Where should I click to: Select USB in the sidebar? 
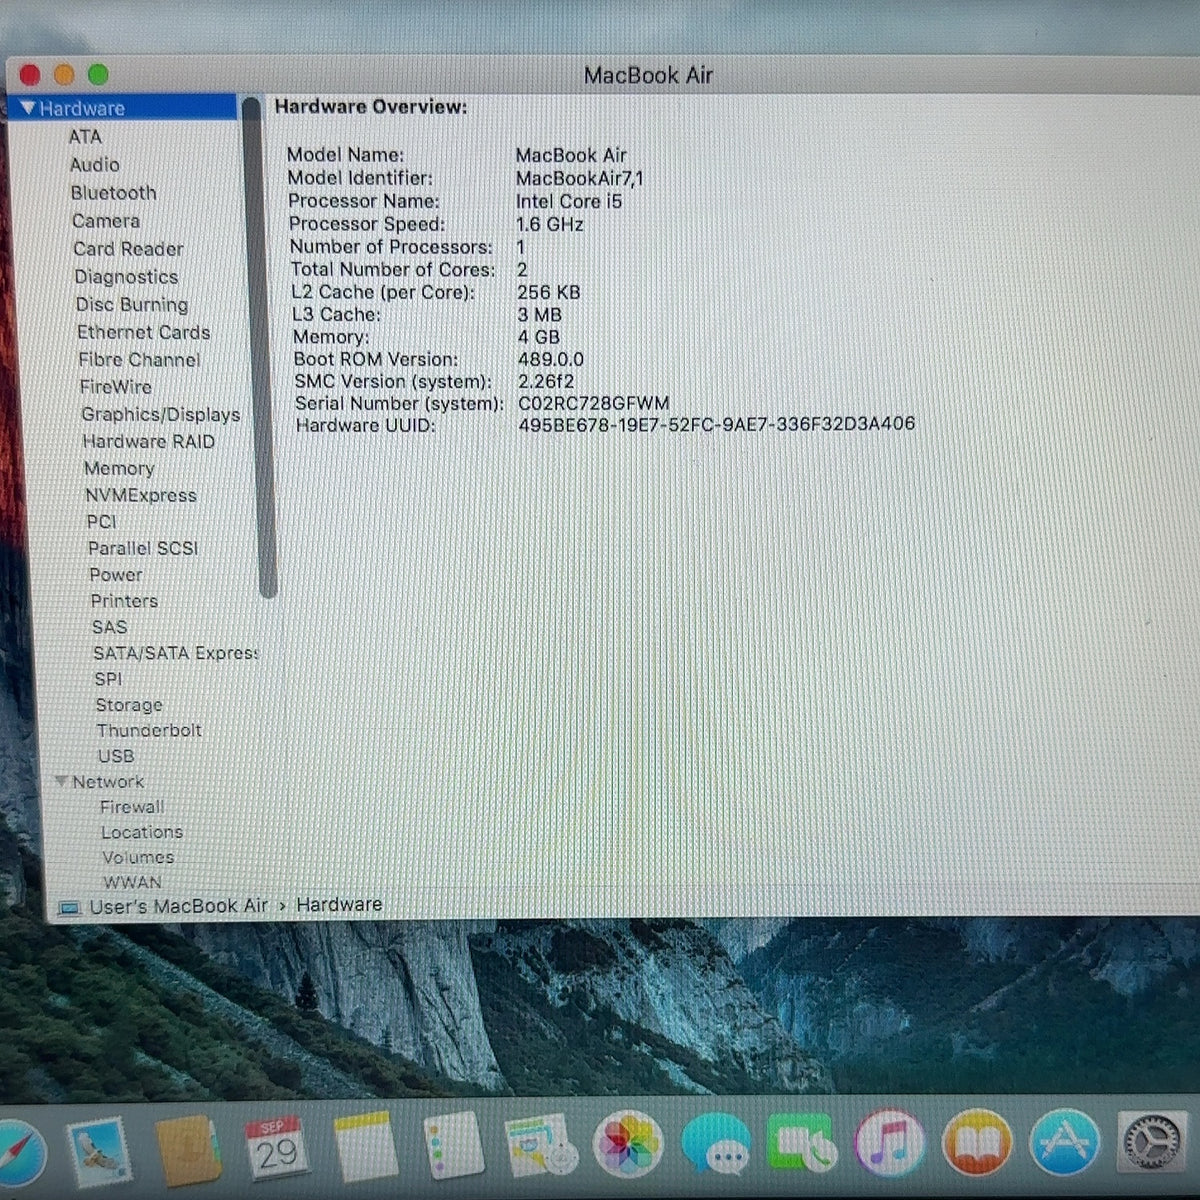coord(116,756)
